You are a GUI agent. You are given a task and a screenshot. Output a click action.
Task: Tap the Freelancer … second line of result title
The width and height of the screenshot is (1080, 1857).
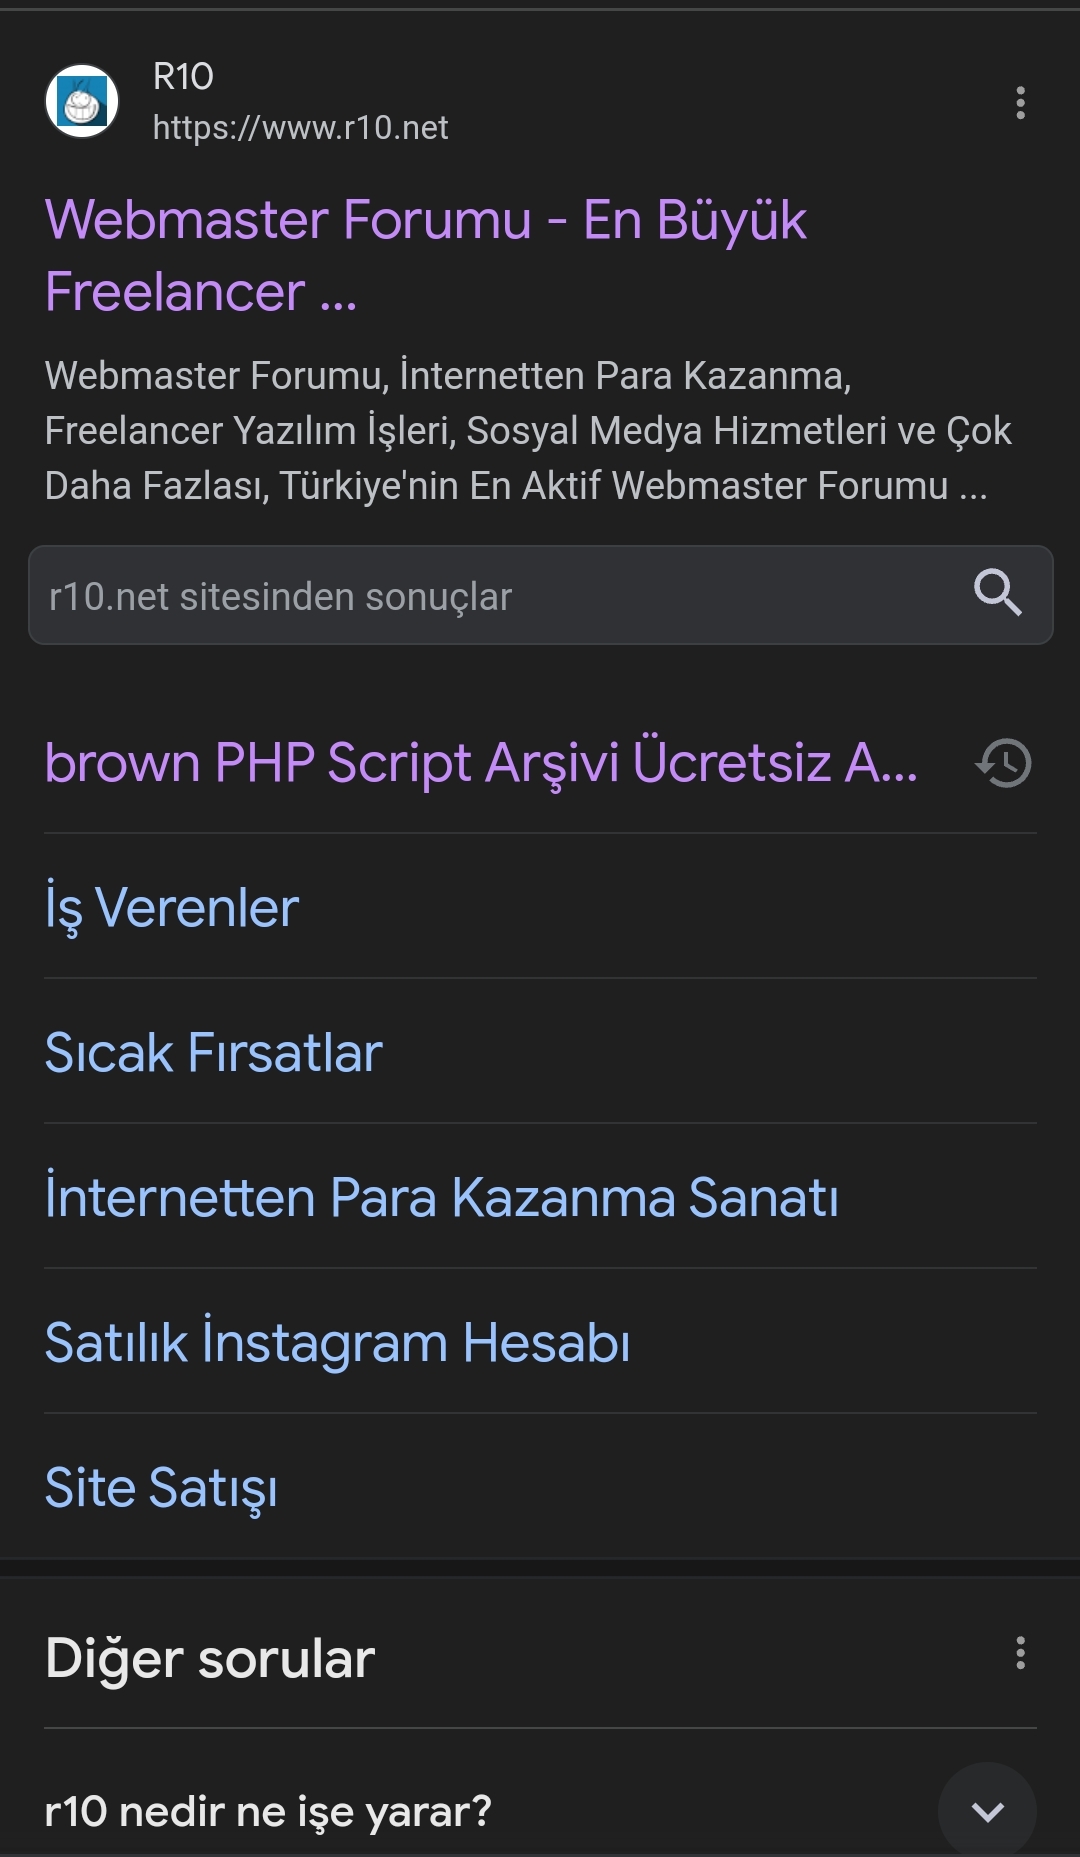201,292
